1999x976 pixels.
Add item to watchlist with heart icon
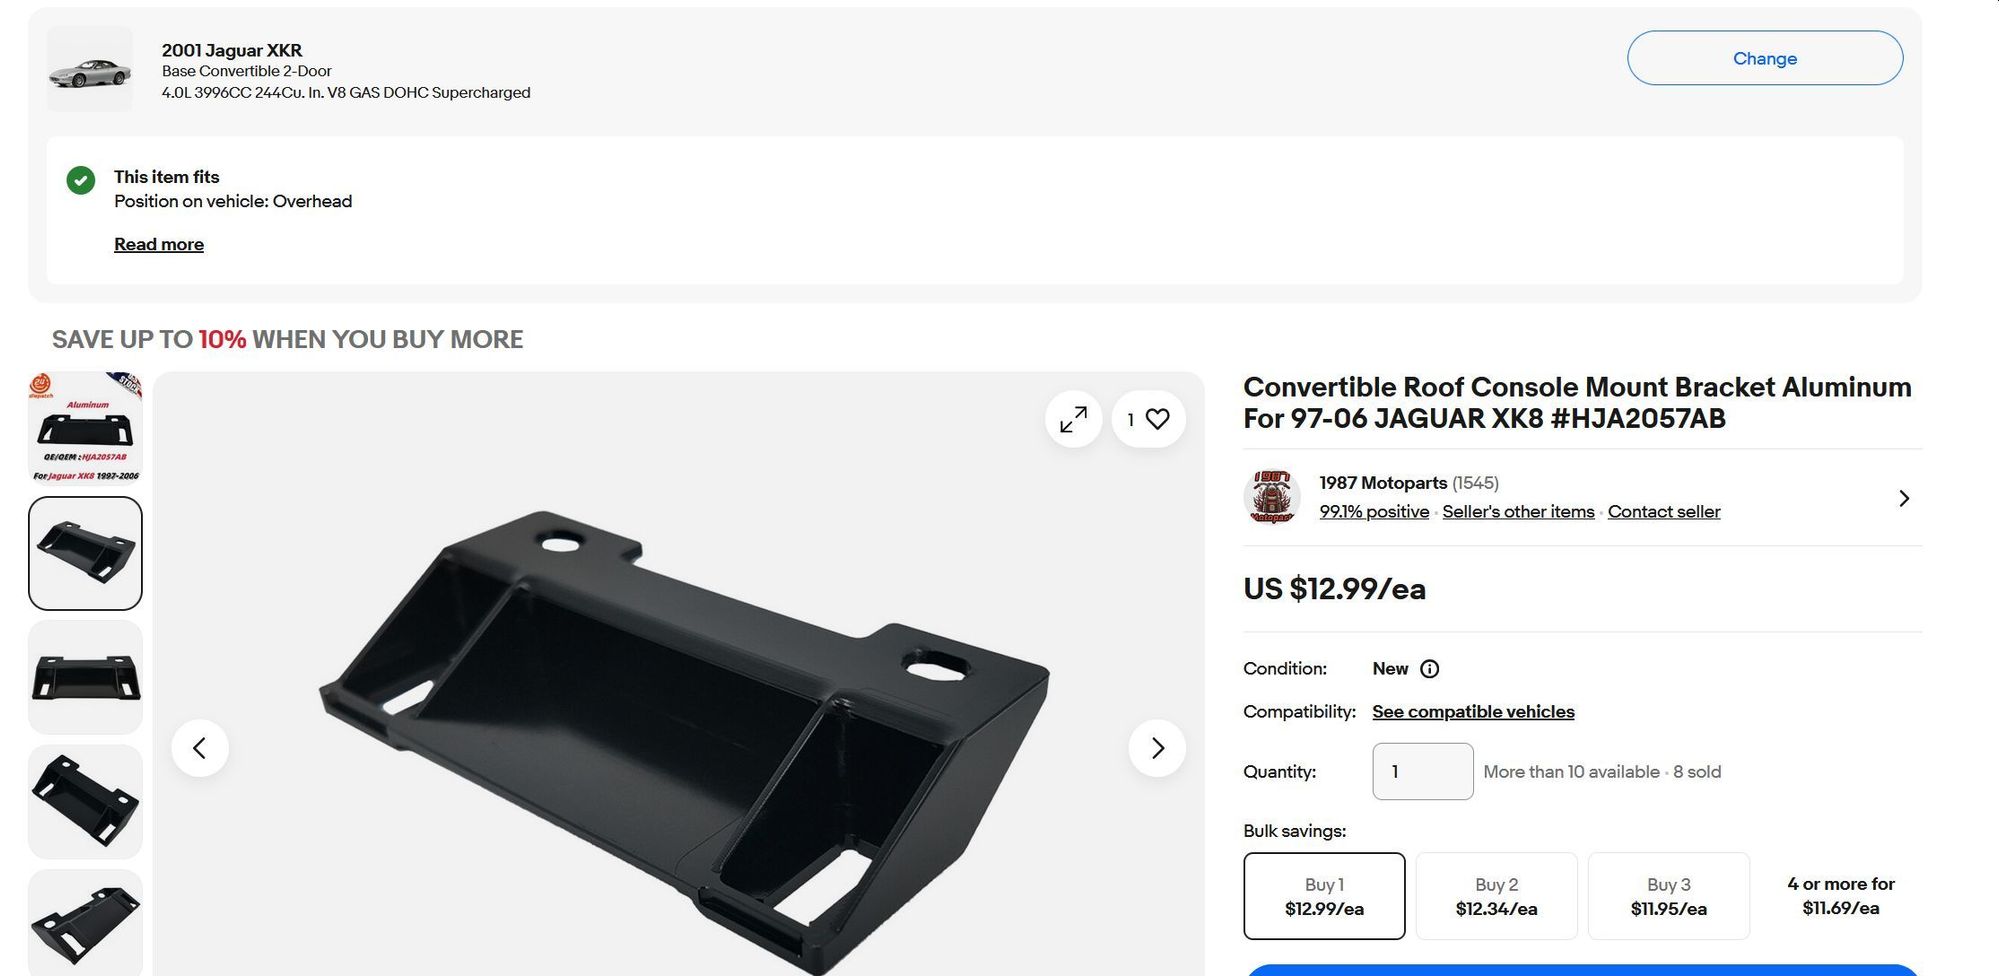(1157, 419)
